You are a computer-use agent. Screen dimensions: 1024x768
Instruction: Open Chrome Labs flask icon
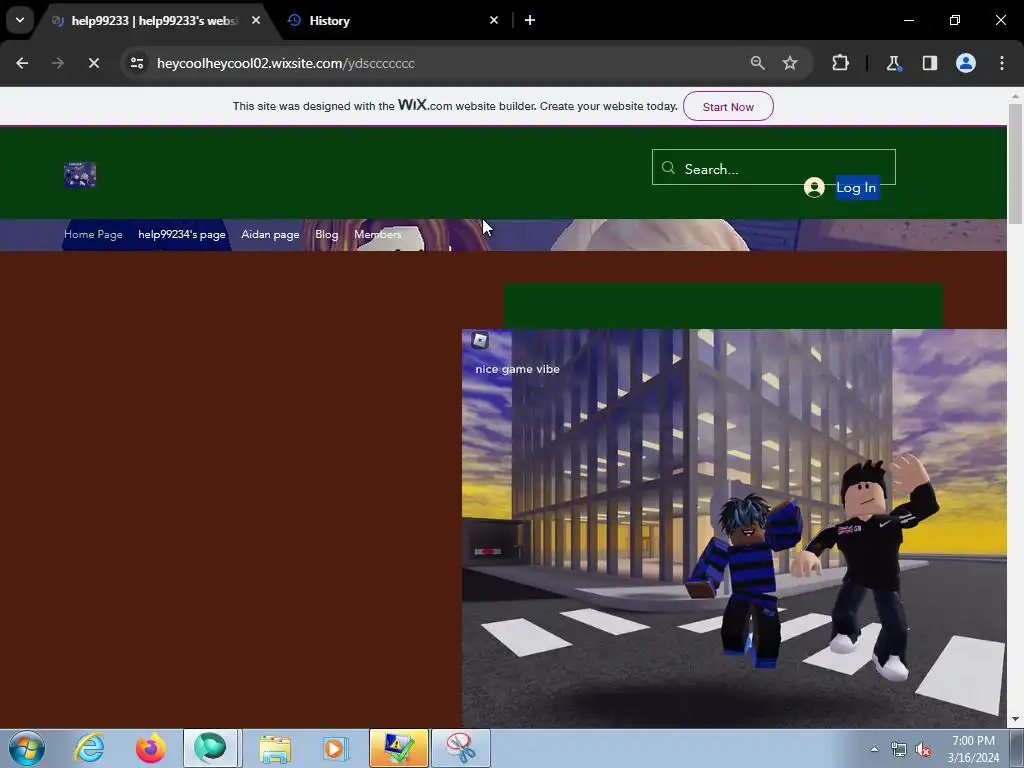point(893,63)
